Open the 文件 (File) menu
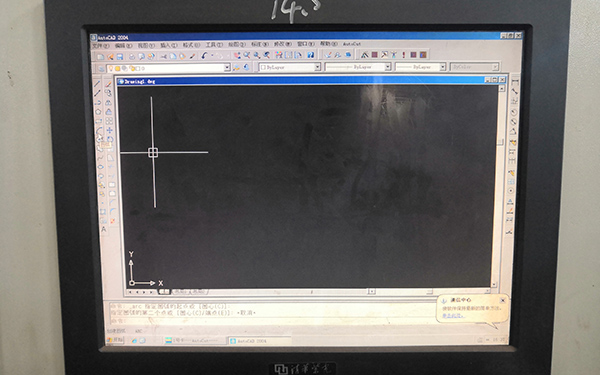This screenshot has width=600, height=375. tap(100, 46)
